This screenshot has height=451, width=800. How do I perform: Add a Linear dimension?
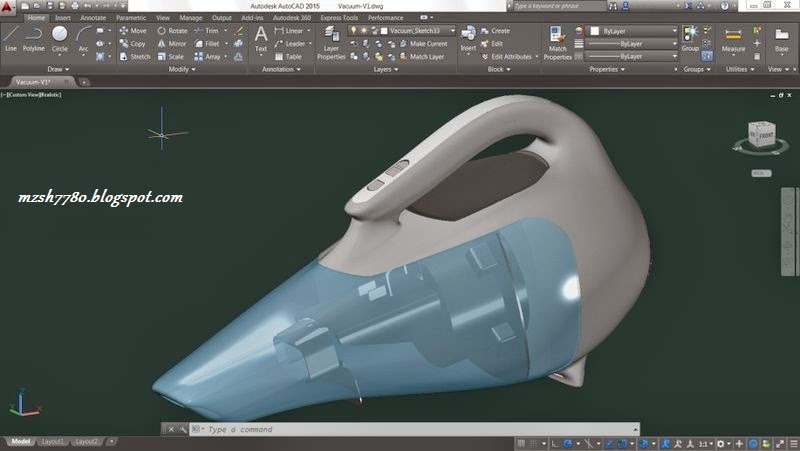pyautogui.click(x=289, y=31)
